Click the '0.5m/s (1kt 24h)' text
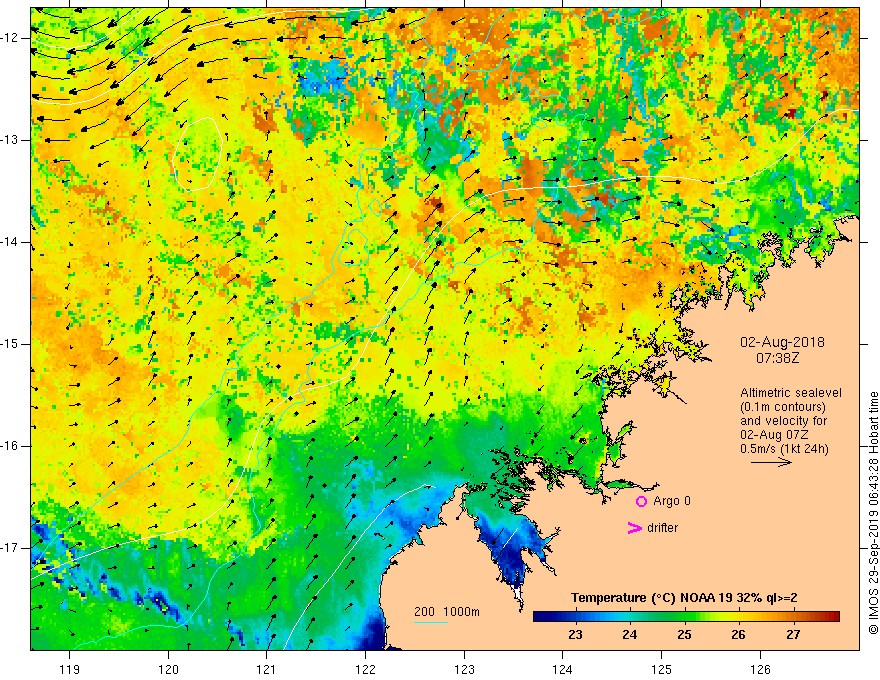The image size is (880, 680). point(784,449)
